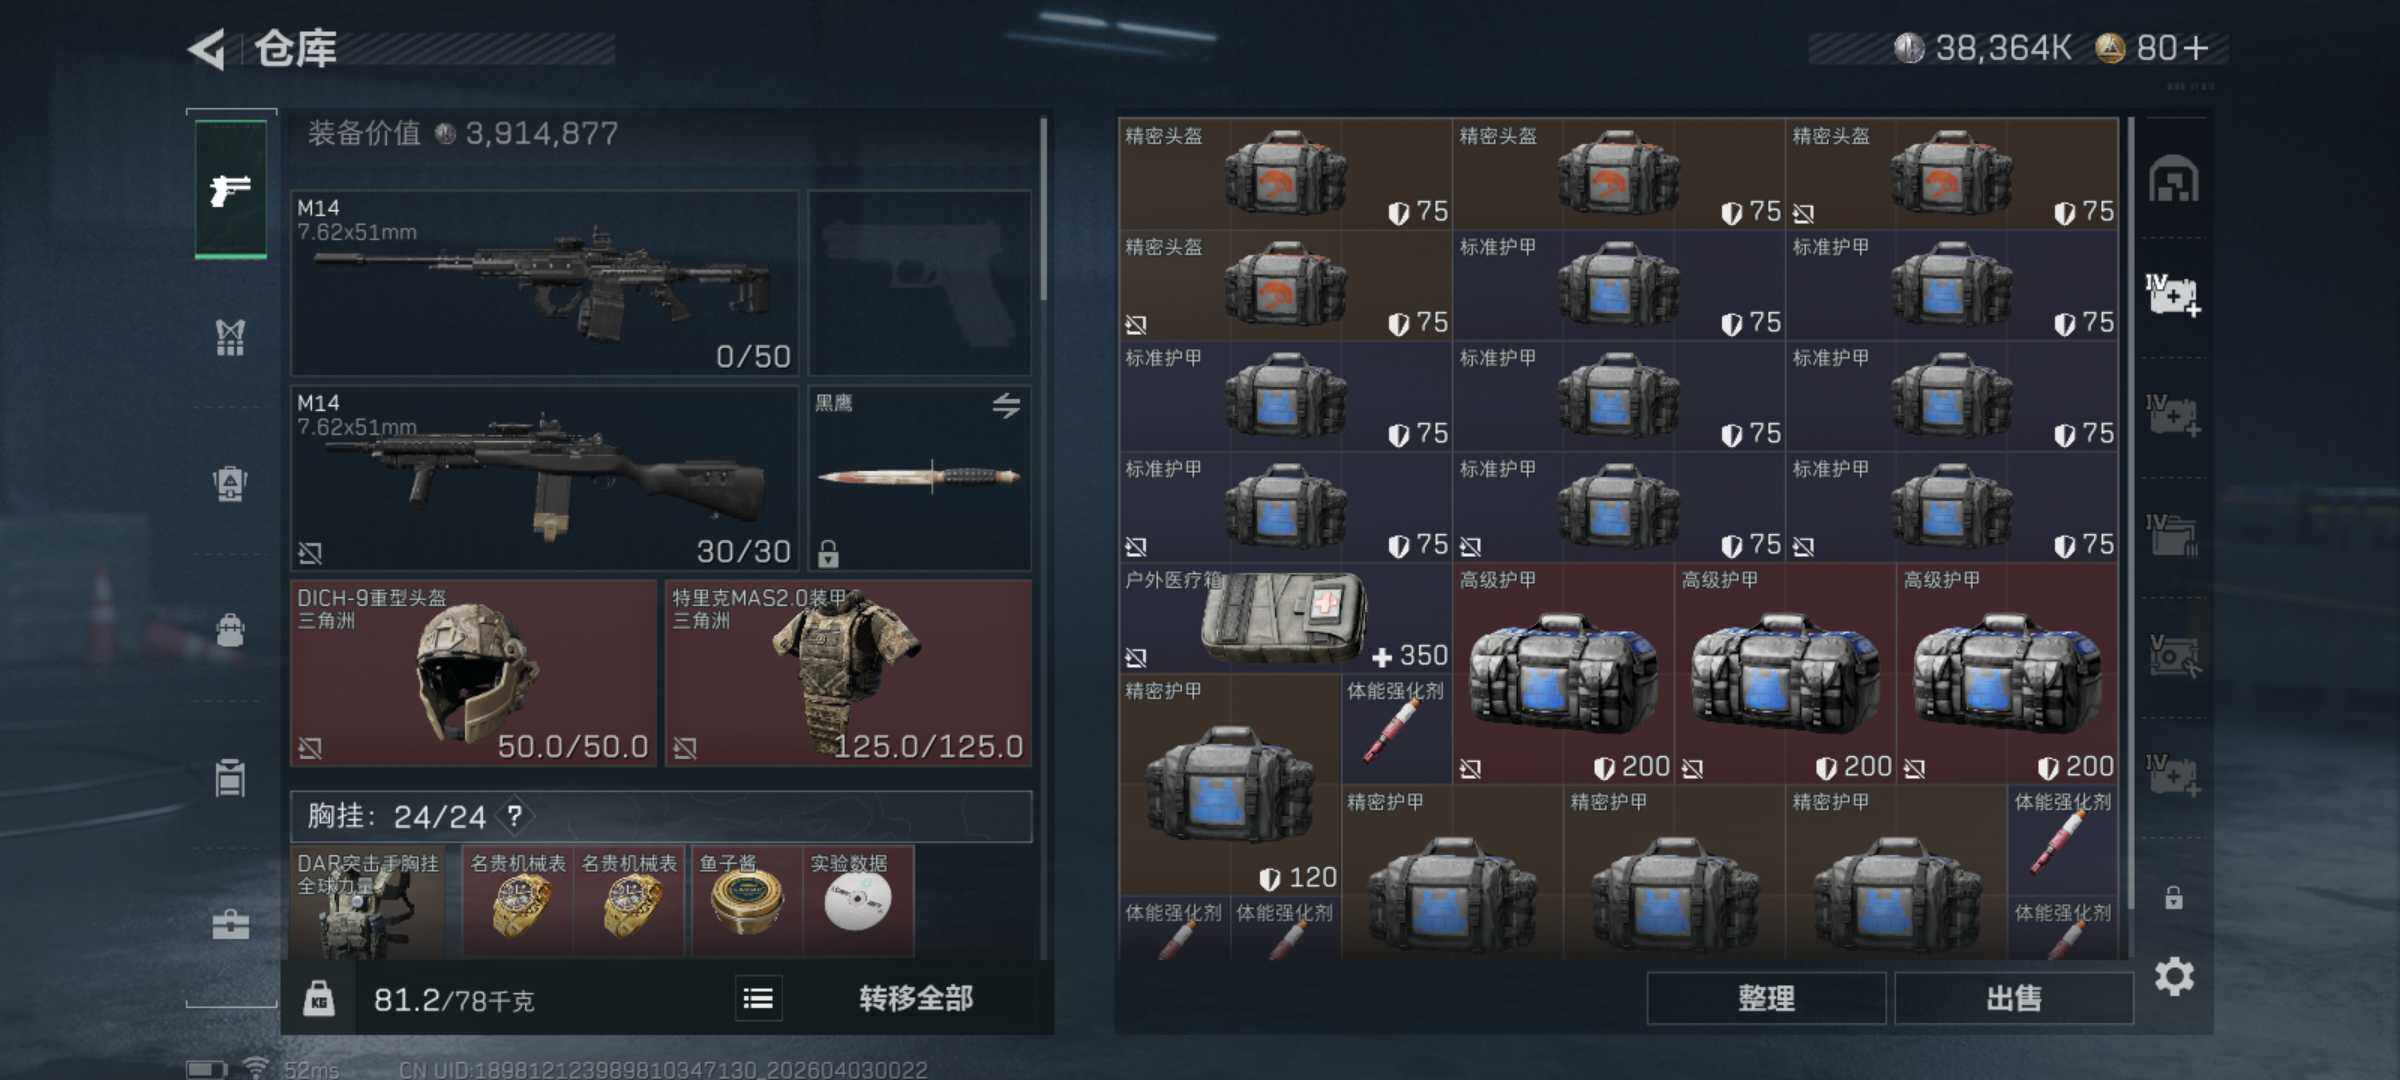The image size is (2400, 1080).
Task: Select the V expansion box in the side panel
Action: (x=2173, y=655)
